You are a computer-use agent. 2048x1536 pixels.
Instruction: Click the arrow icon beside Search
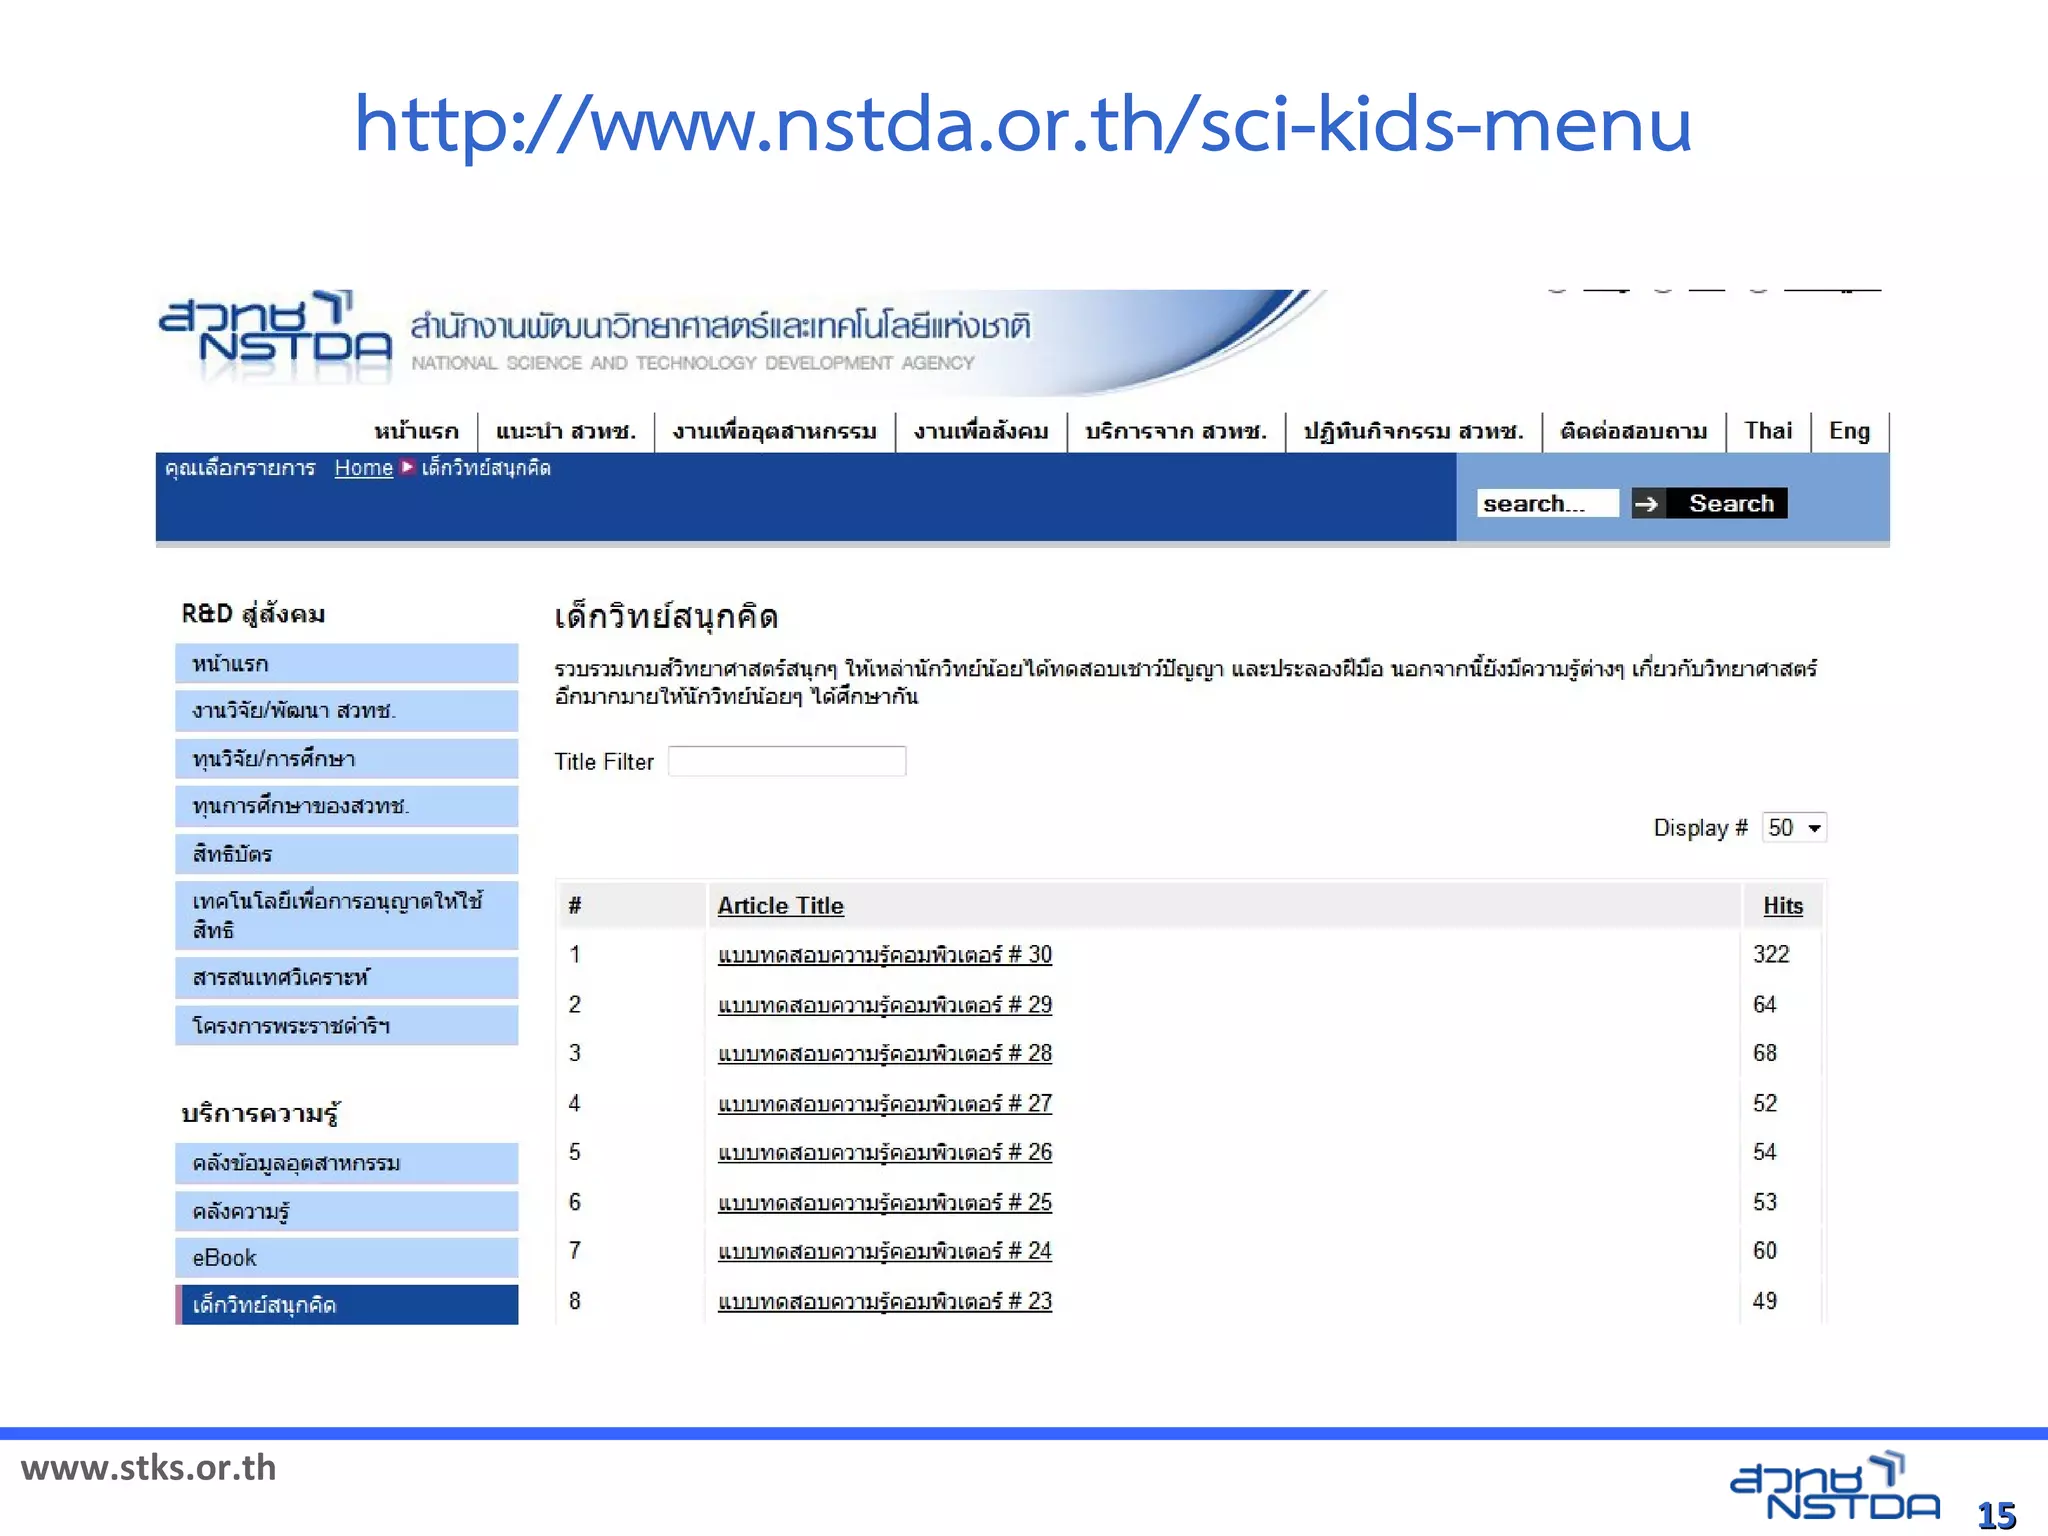point(1647,503)
